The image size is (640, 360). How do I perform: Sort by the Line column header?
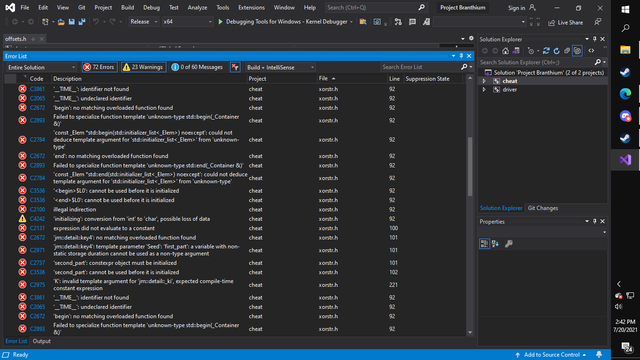(x=394, y=79)
